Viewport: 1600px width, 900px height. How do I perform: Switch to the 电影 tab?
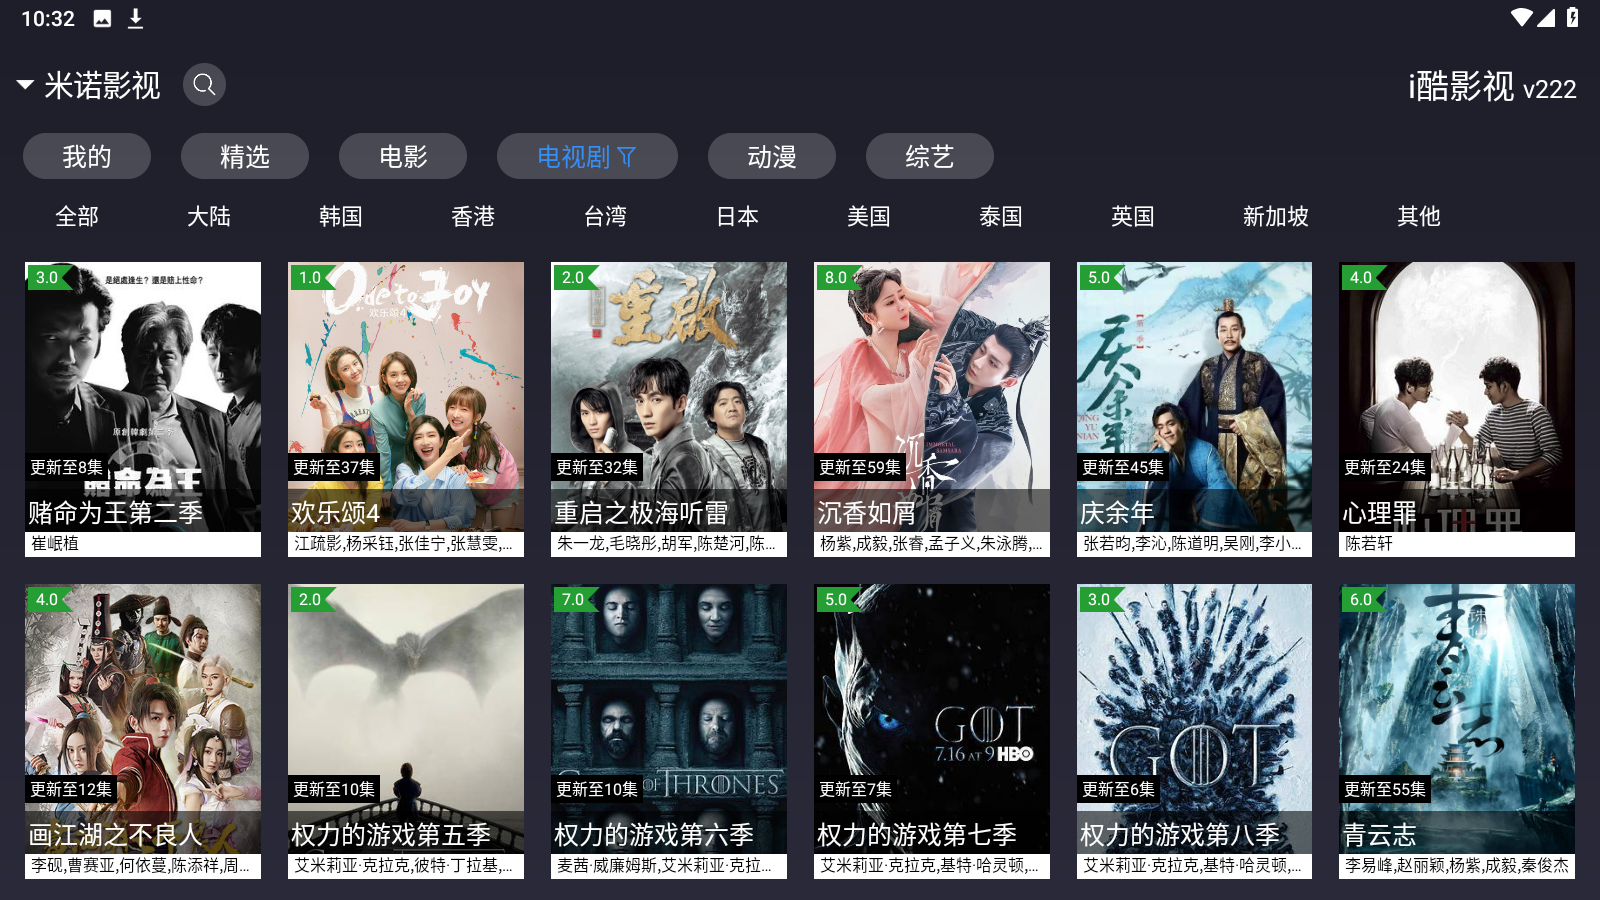[x=403, y=156]
